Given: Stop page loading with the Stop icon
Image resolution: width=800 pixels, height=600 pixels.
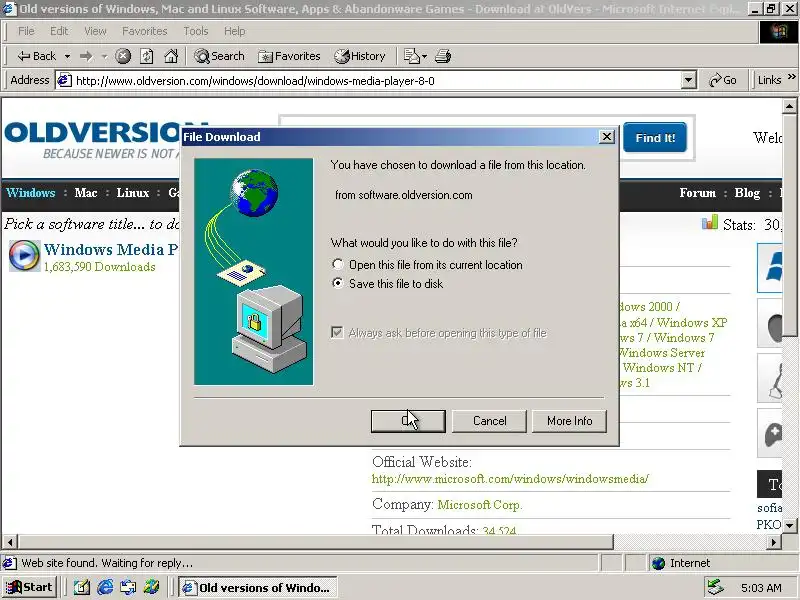Looking at the screenshot, I should click(123, 56).
